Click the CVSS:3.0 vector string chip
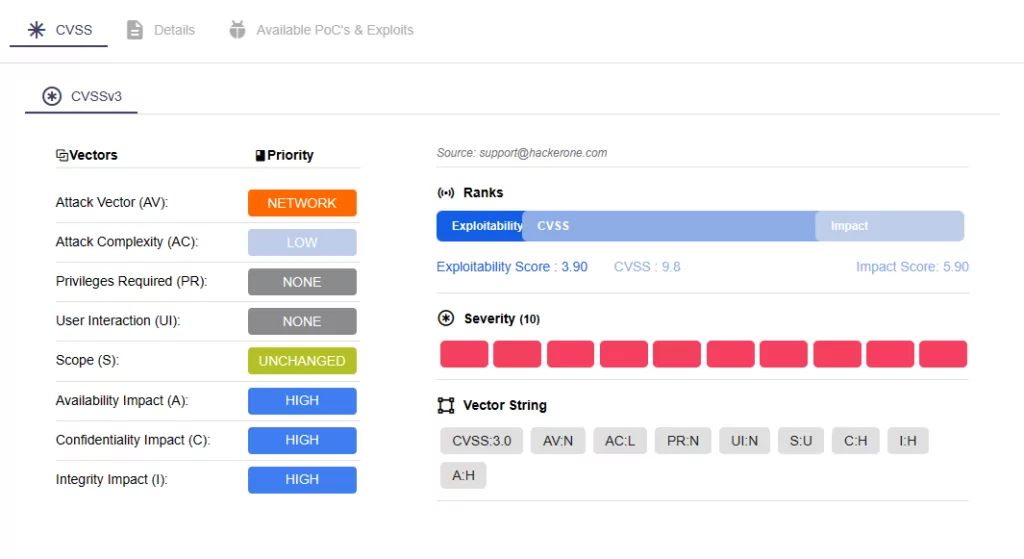 (481, 441)
